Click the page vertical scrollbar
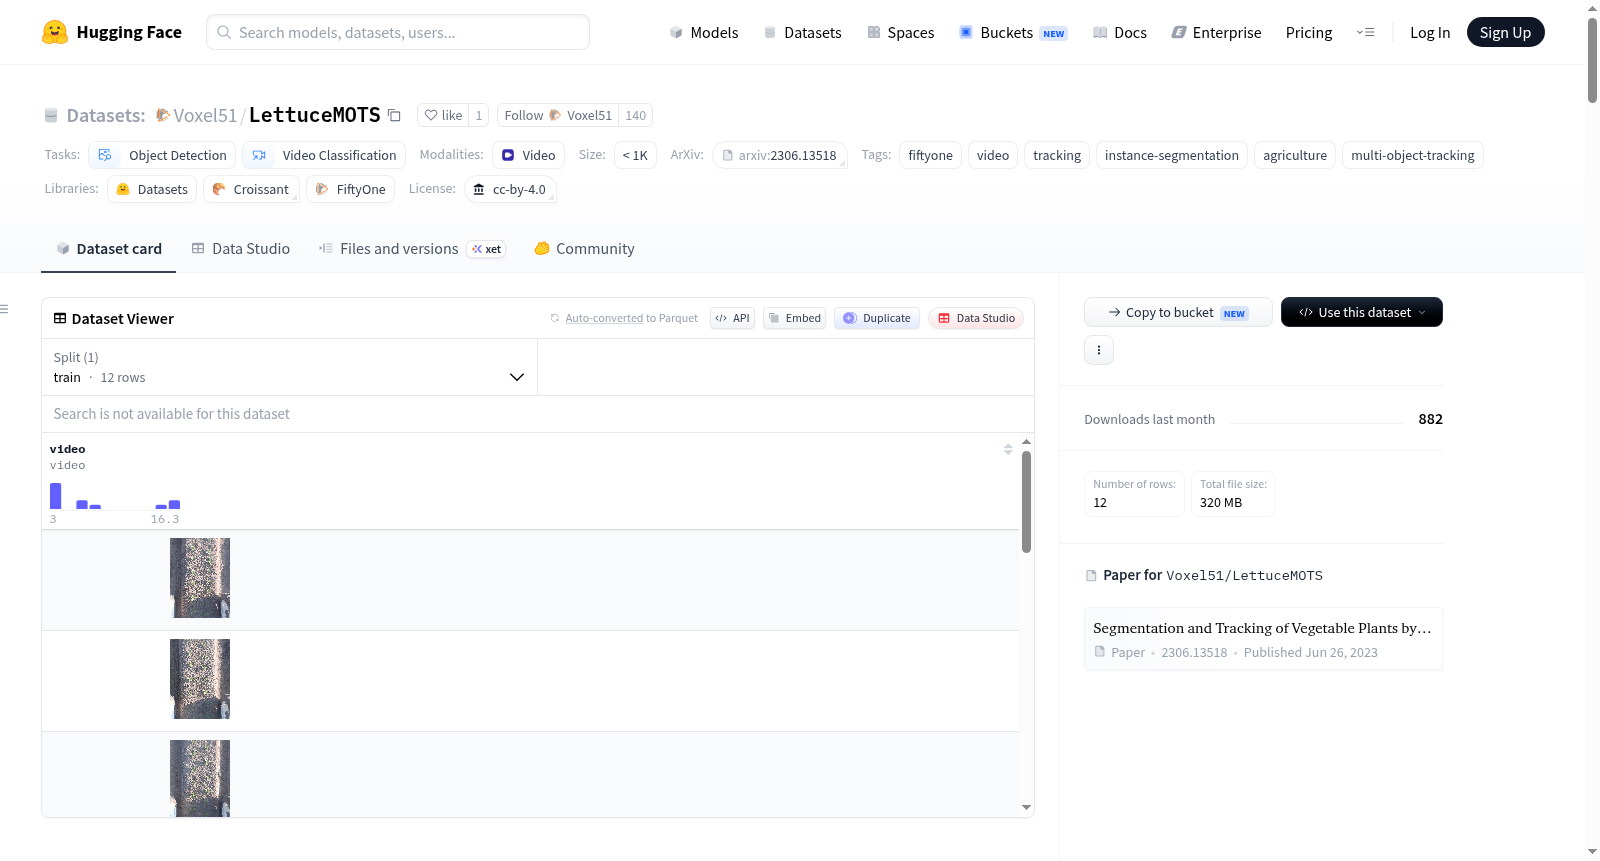This screenshot has height=861, width=1600. pos(1592,60)
